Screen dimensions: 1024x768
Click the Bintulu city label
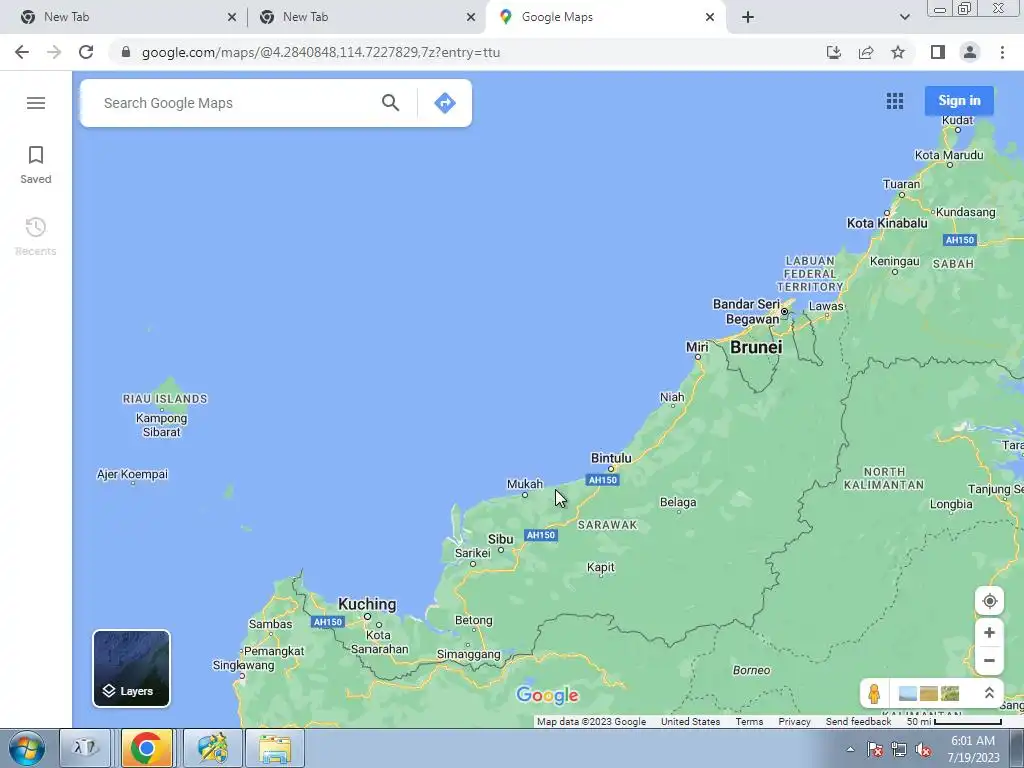click(611, 458)
